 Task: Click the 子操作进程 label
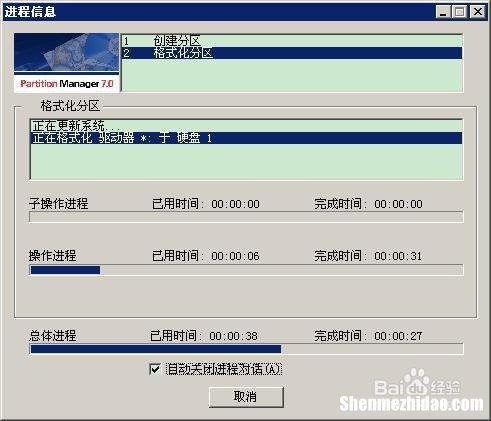[x=59, y=204]
